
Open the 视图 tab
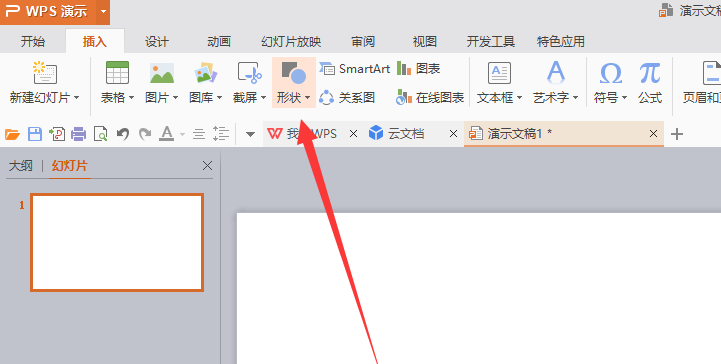(424, 41)
